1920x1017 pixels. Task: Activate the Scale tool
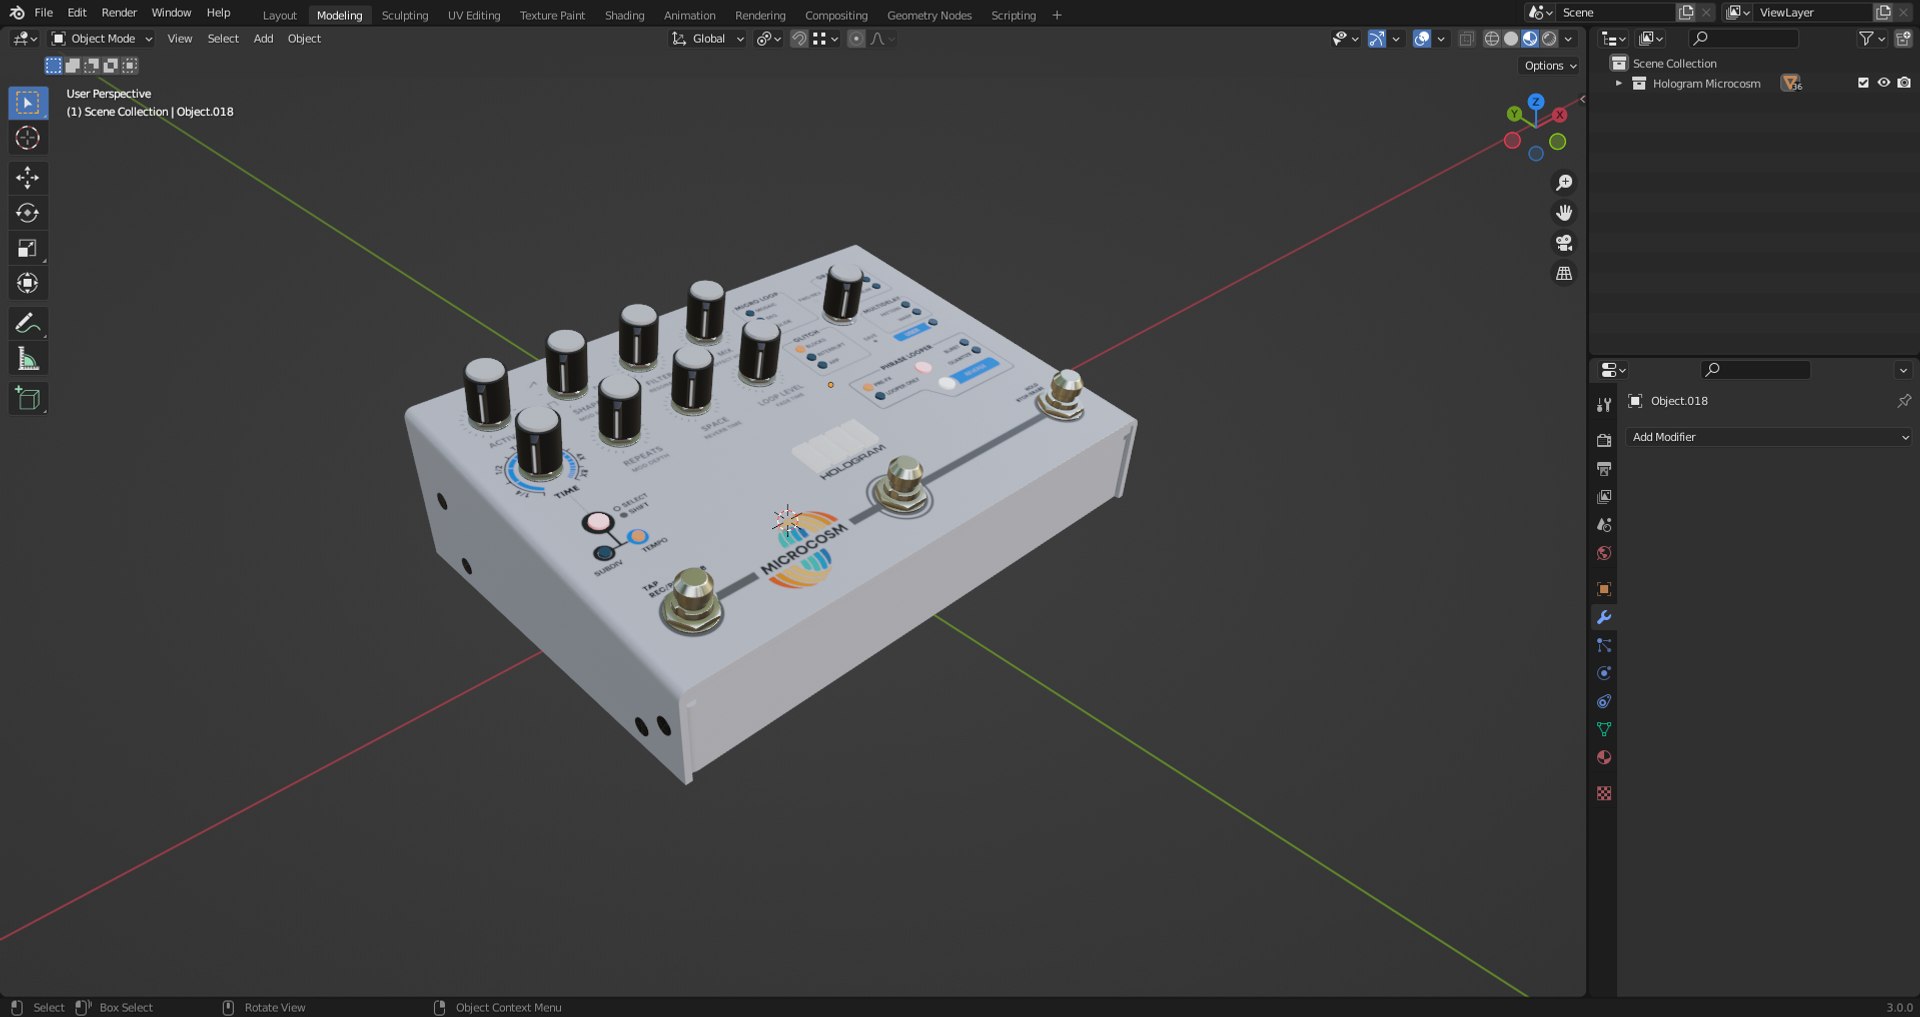[x=28, y=248]
